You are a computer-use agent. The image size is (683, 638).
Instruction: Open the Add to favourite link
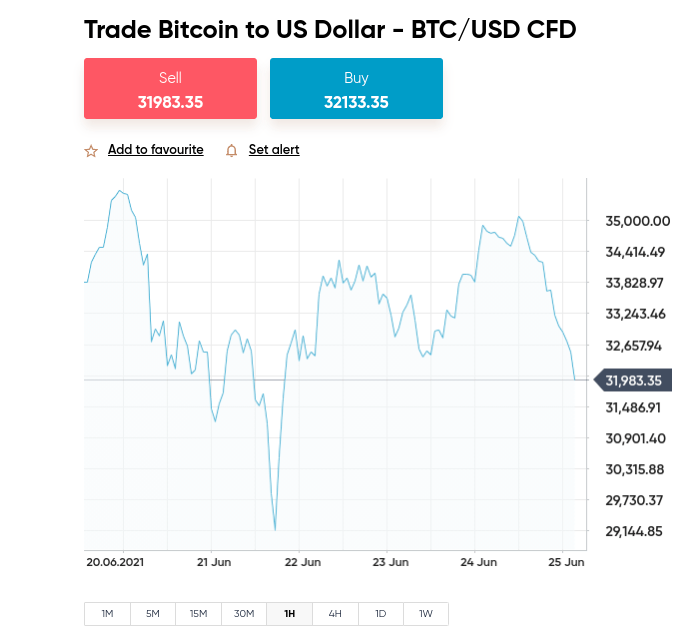pyautogui.click(x=156, y=149)
